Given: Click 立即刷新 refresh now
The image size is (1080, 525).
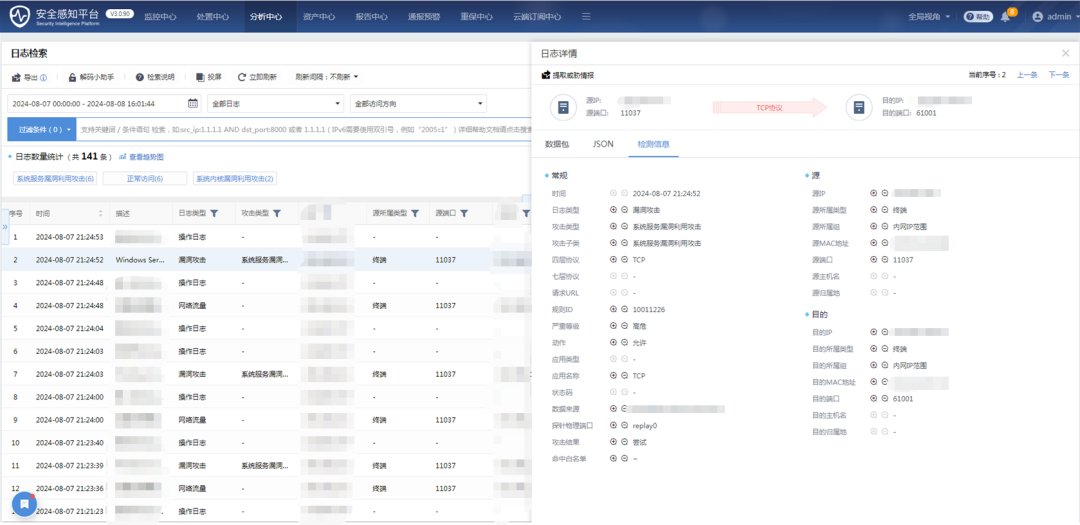Looking at the screenshot, I should coord(257,77).
